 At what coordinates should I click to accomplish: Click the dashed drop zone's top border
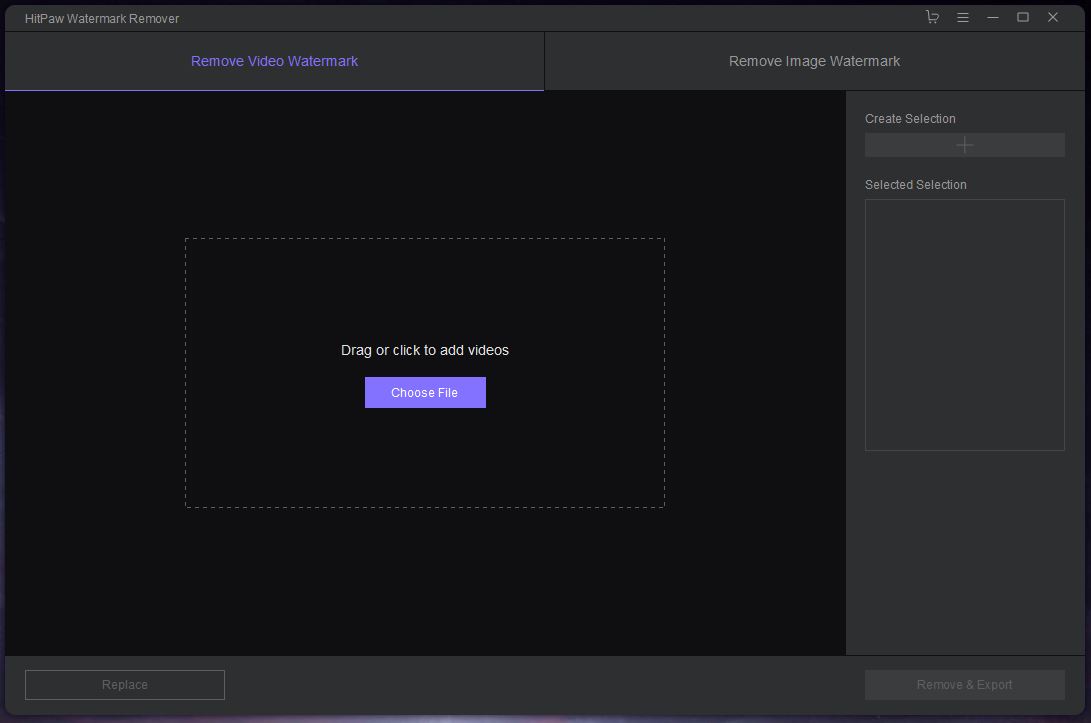pyautogui.click(x=425, y=239)
